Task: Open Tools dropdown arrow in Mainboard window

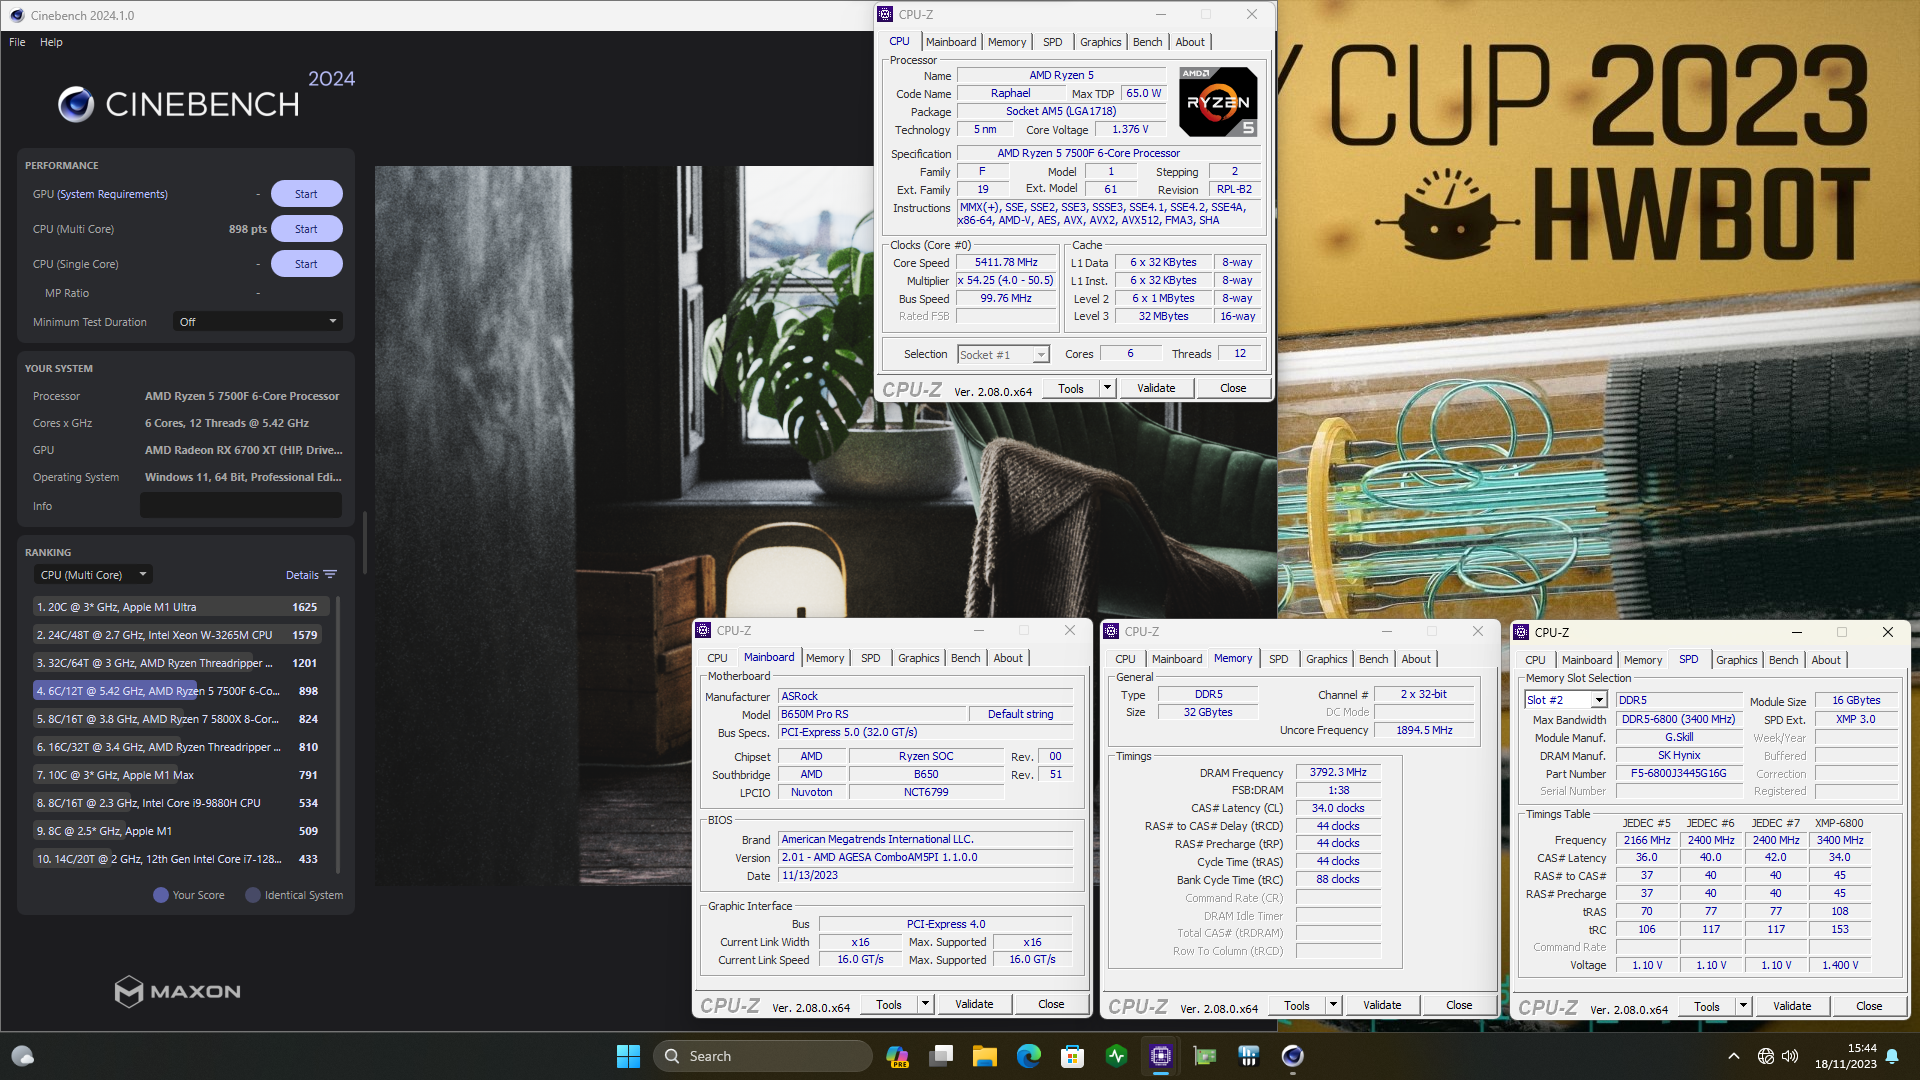Action: [x=925, y=1004]
